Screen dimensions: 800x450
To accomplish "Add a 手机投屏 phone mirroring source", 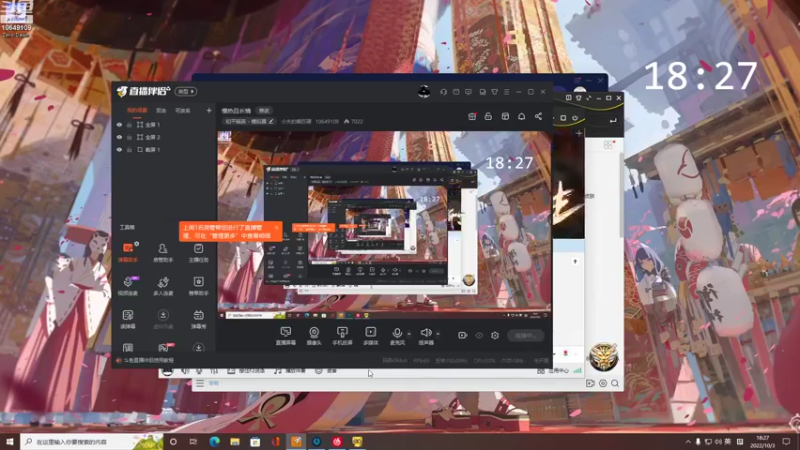I will pyautogui.click(x=342, y=336).
